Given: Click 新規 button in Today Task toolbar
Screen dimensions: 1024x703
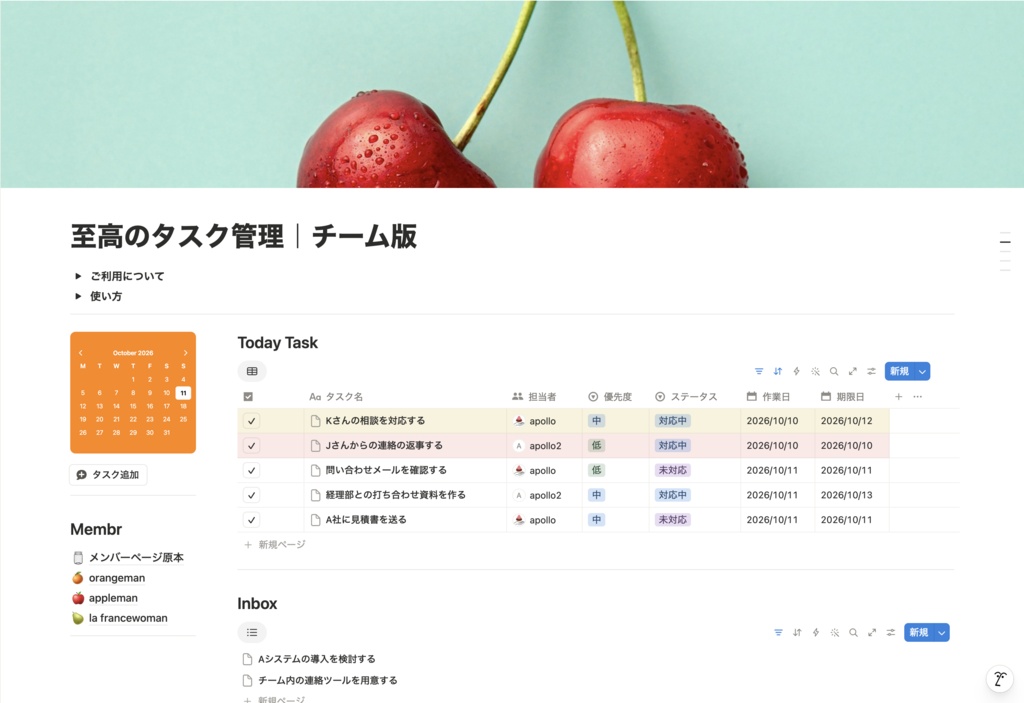Looking at the screenshot, I should tap(899, 371).
